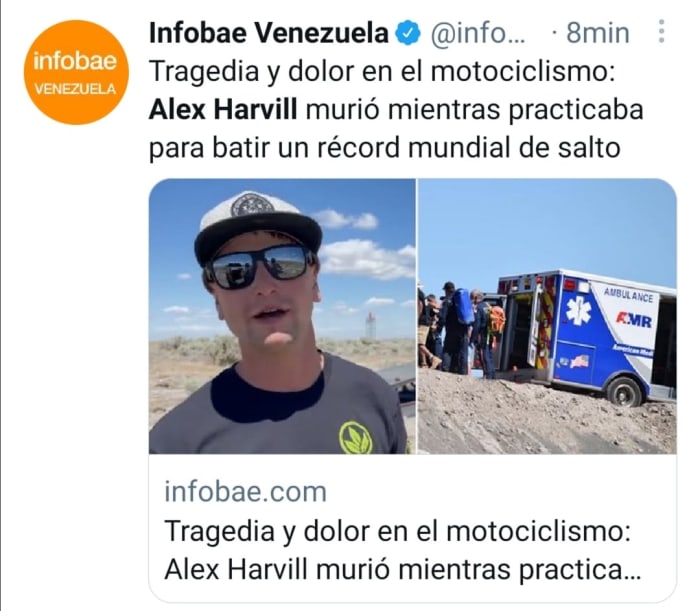Open the truncated @info... handle

(x=478, y=33)
